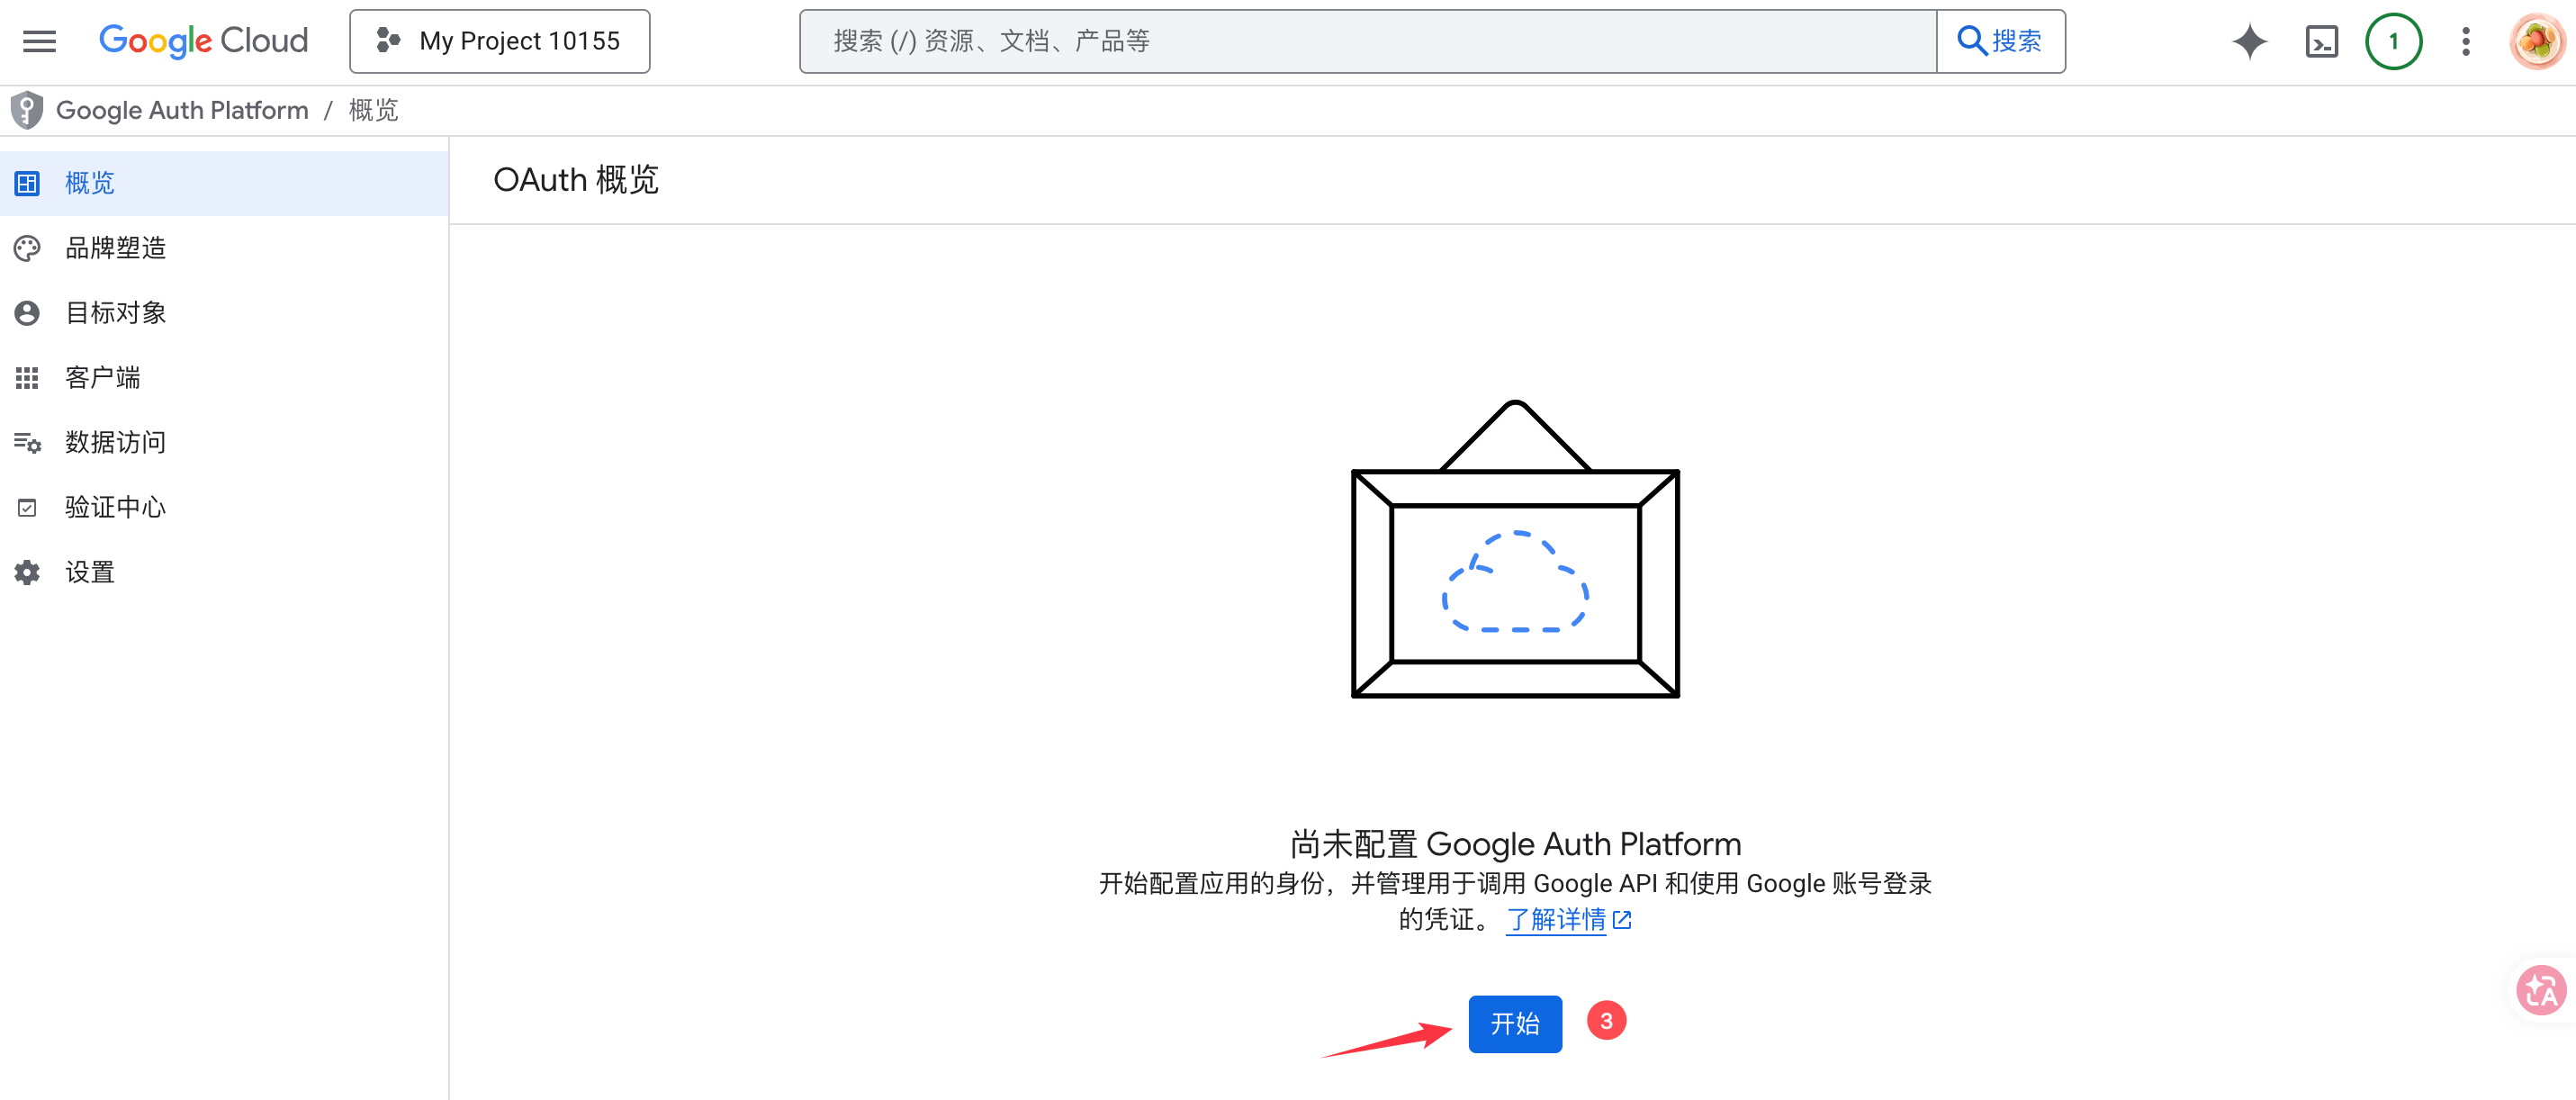Click the 搜索 search button
The width and height of the screenshot is (2576, 1100).
(x=2001, y=41)
